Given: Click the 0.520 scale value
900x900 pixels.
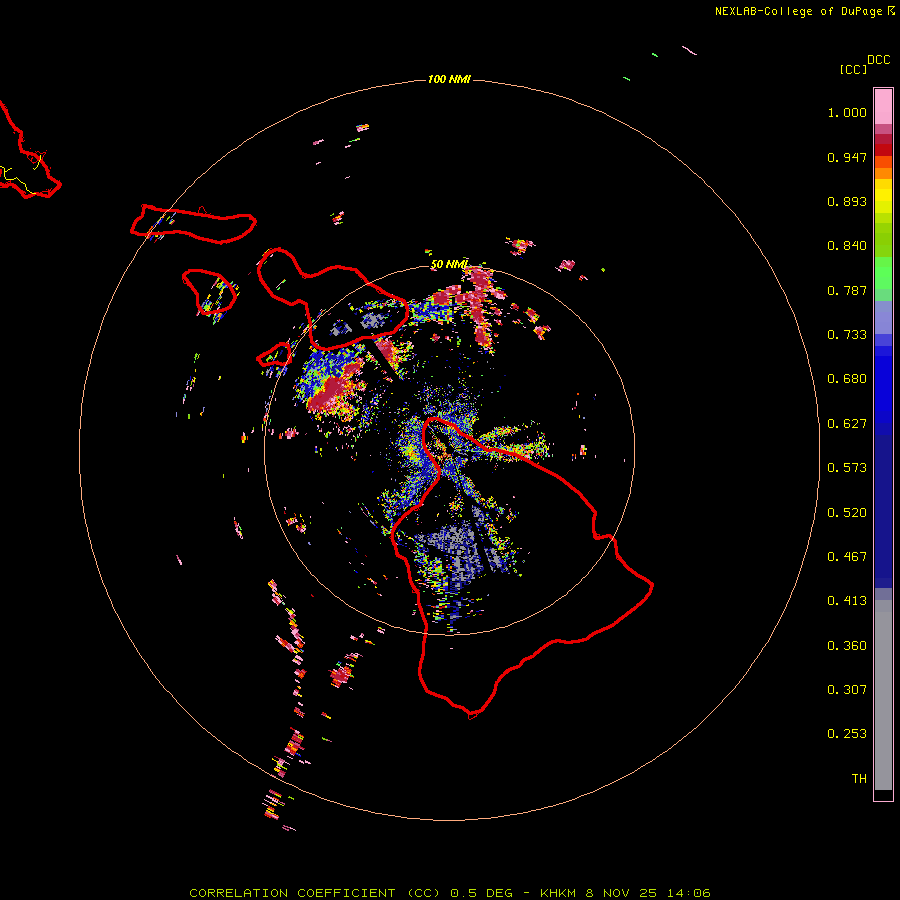Looking at the screenshot, I should [847, 513].
